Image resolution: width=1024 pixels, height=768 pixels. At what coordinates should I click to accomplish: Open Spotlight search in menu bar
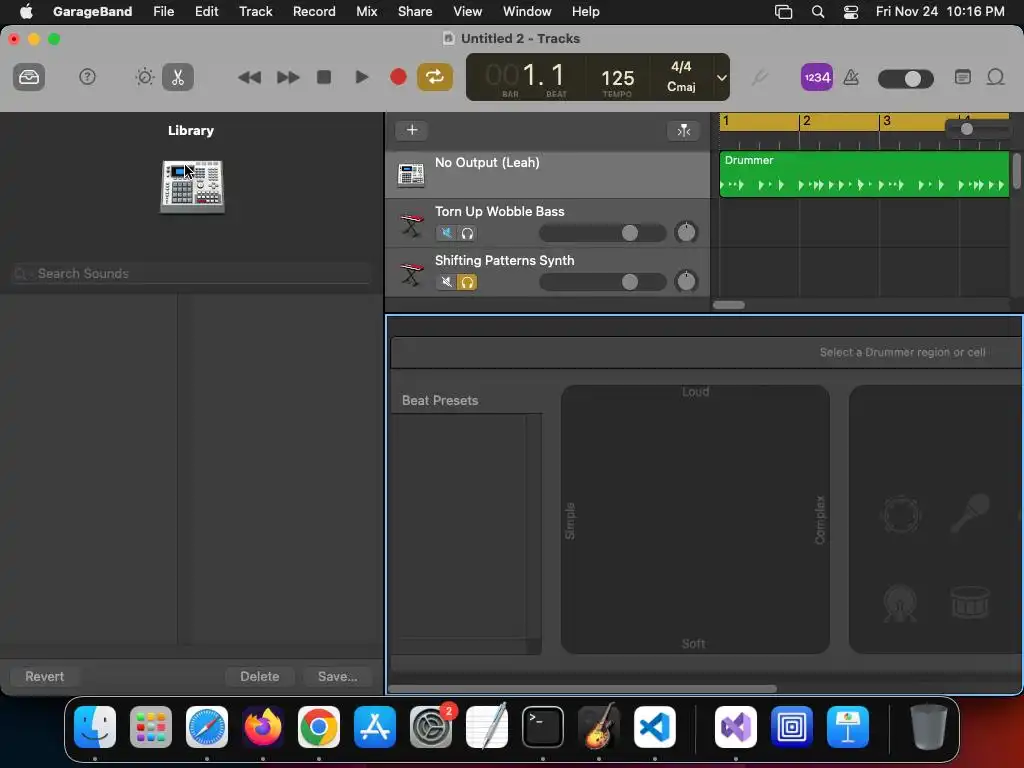pos(818,12)
